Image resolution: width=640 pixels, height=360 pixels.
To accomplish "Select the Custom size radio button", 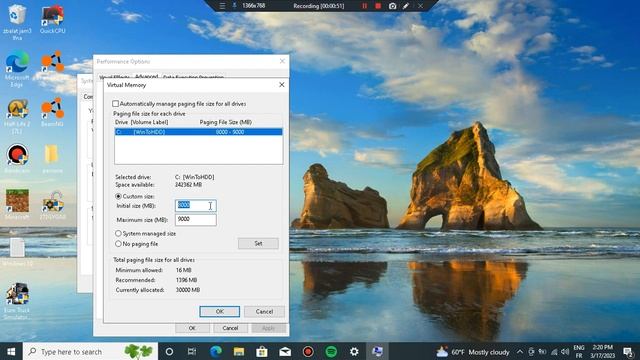I will (118, 196).
